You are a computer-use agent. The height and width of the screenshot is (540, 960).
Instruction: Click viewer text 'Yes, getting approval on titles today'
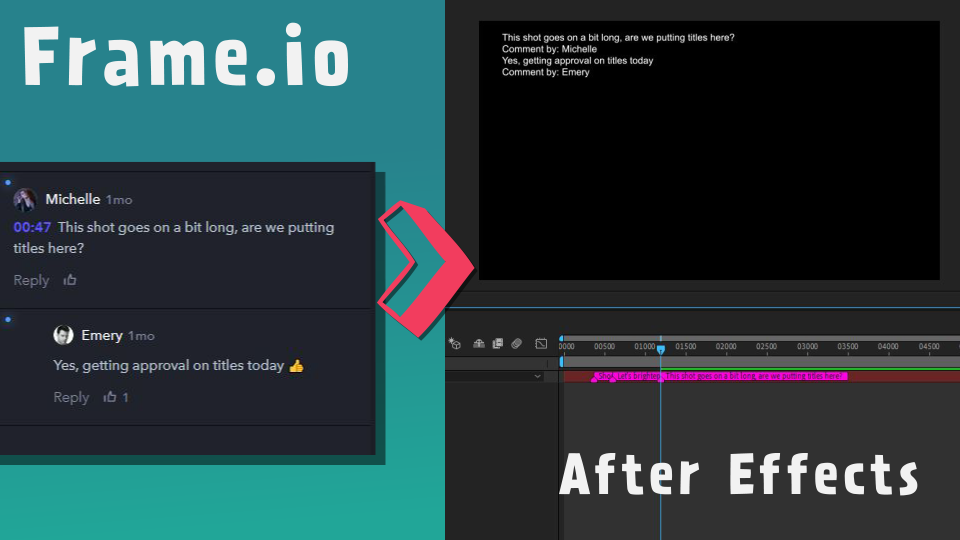click(577, 61)
